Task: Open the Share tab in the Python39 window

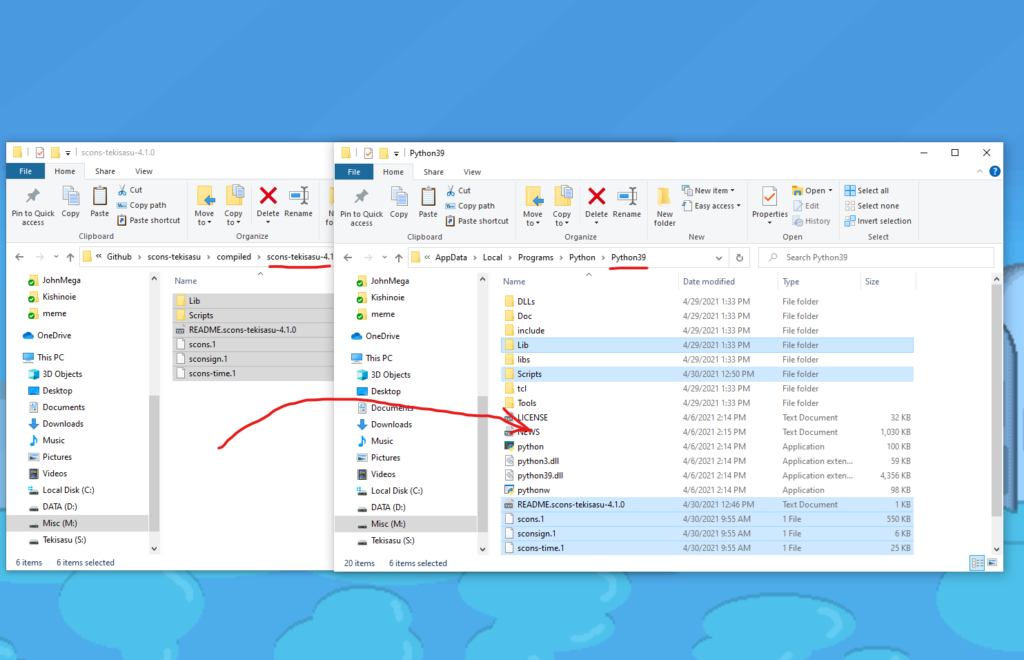Action: pos(433,172)
